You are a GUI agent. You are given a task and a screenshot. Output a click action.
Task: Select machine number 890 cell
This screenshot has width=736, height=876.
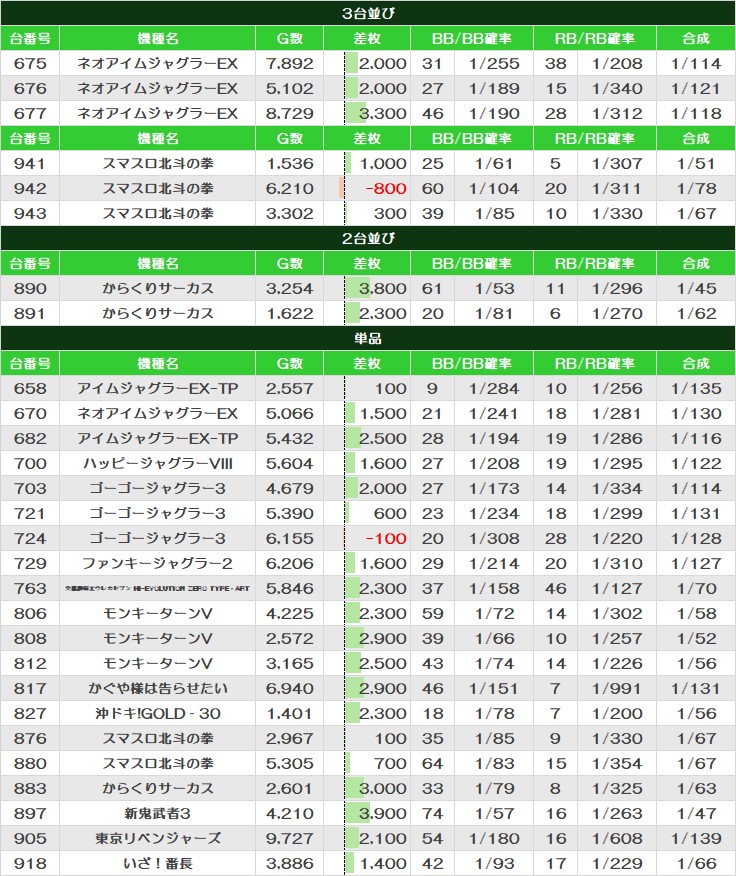click(x=30, y=288)
